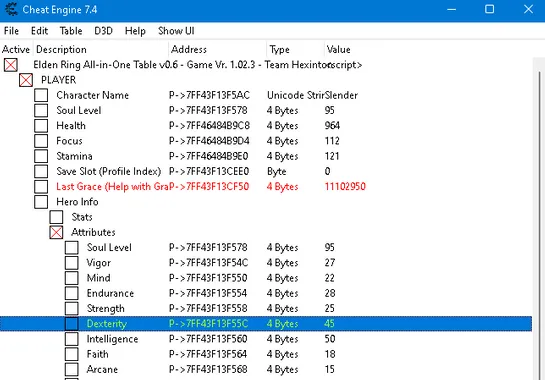Screen dimensions: 545x380
Task: Click the Value column header
Action: [338, 49]
